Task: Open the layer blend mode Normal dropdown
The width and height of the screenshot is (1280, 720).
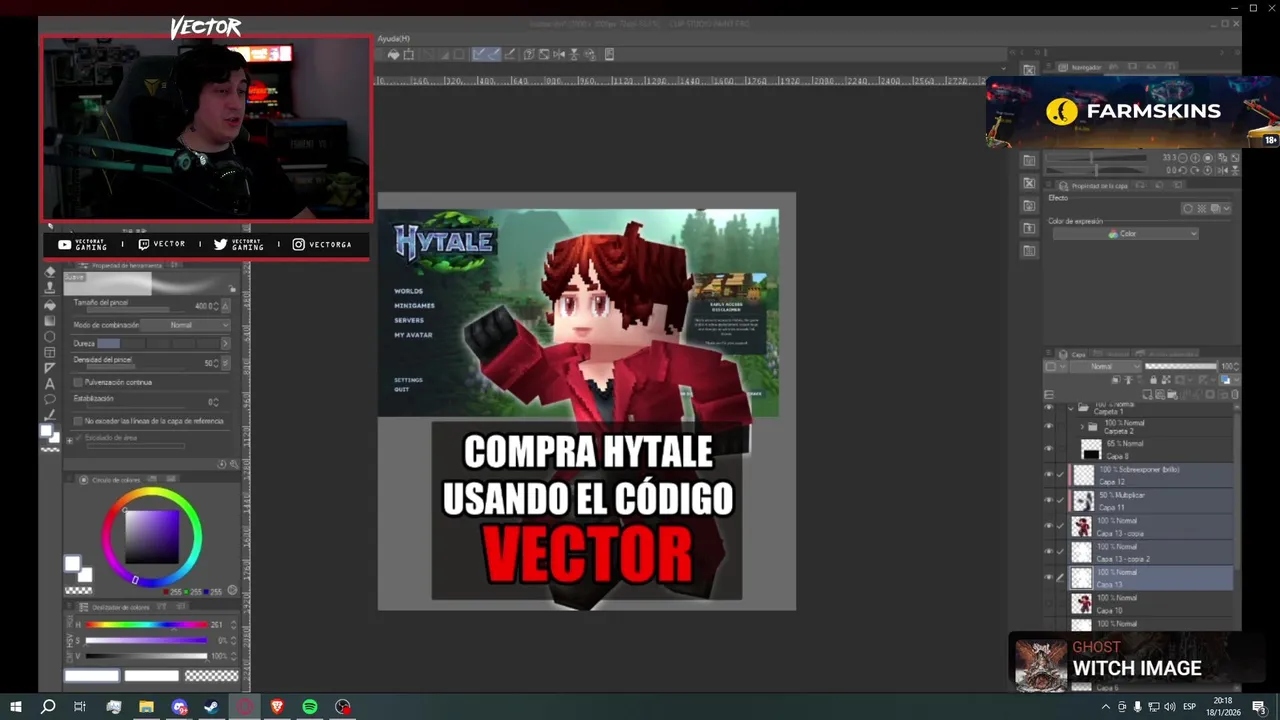Action: [x=1106, y=366]
